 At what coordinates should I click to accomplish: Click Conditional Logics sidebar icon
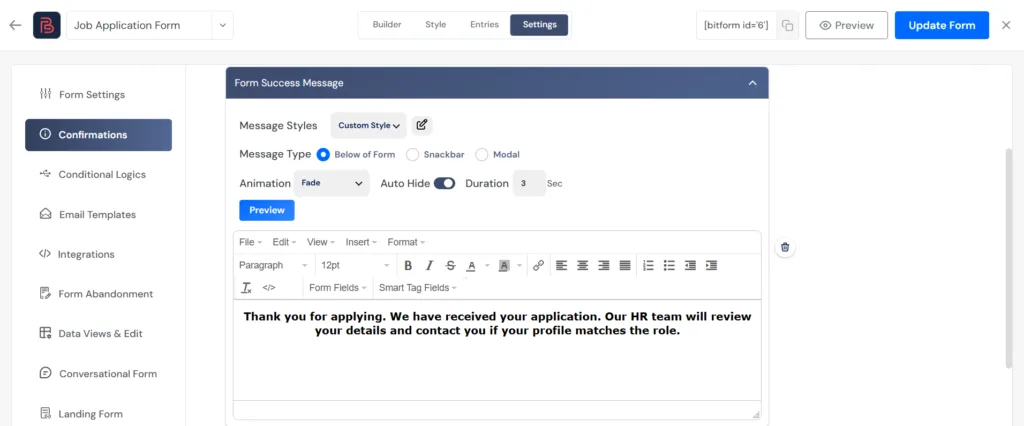pyautogui.click(x=45, y=174)
